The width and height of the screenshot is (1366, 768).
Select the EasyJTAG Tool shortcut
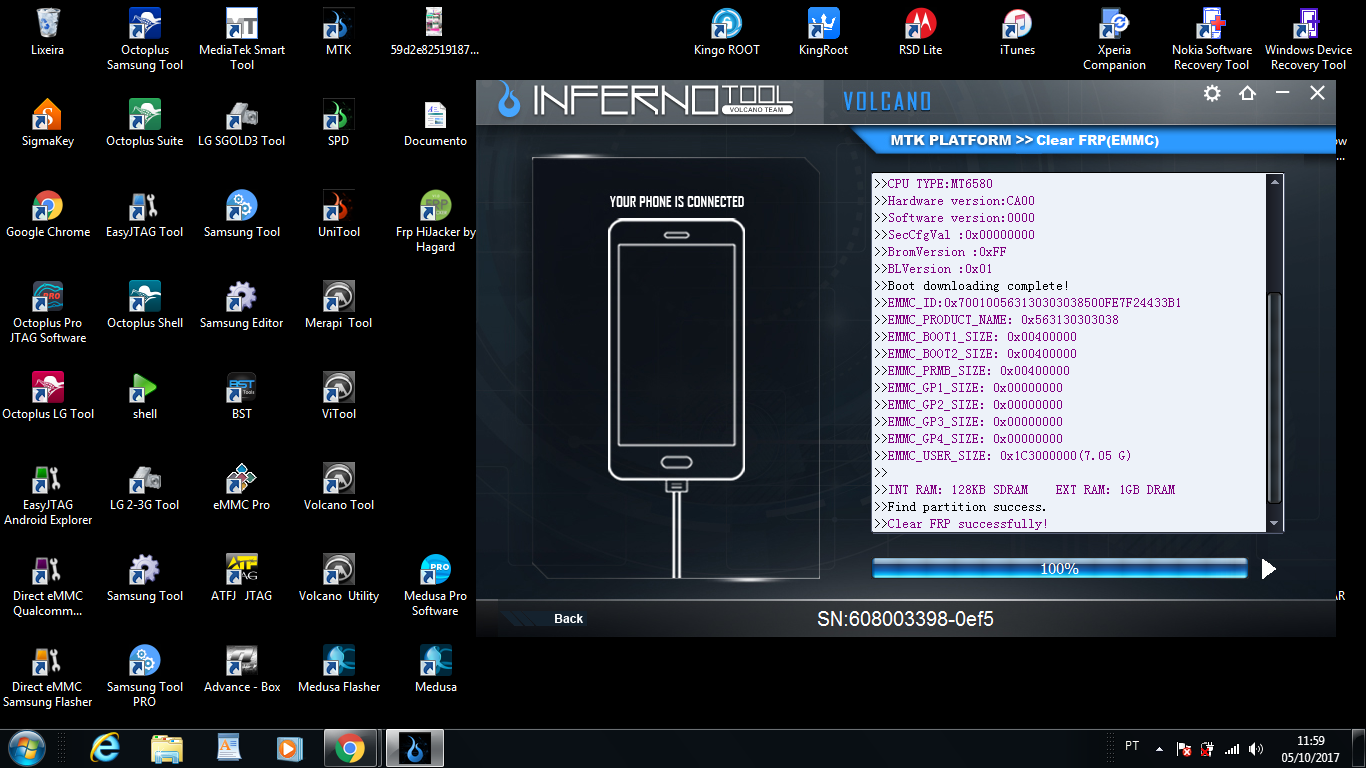click(145, 214)
